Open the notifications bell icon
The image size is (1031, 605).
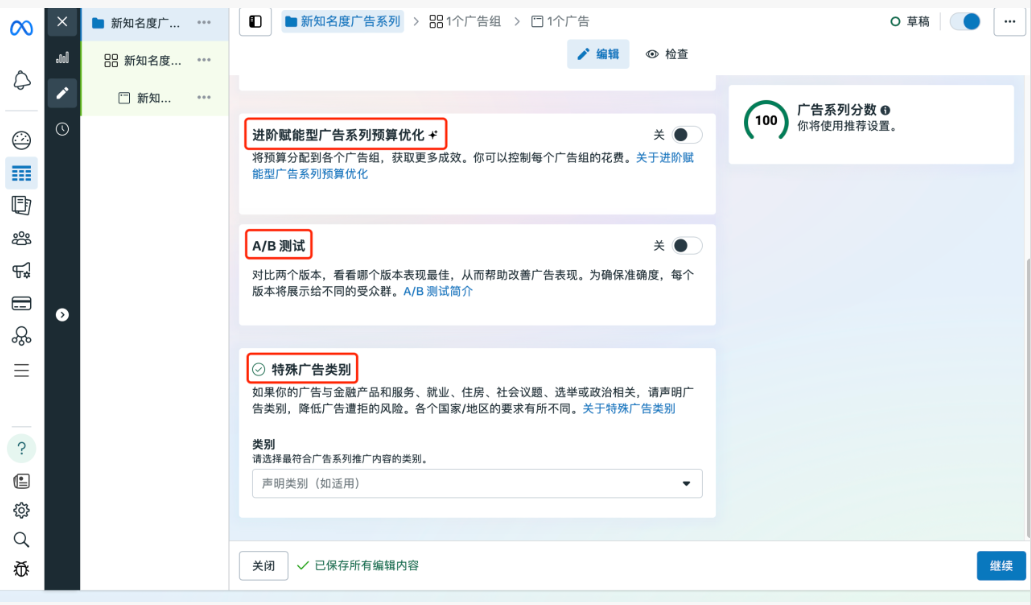(21, 81)
